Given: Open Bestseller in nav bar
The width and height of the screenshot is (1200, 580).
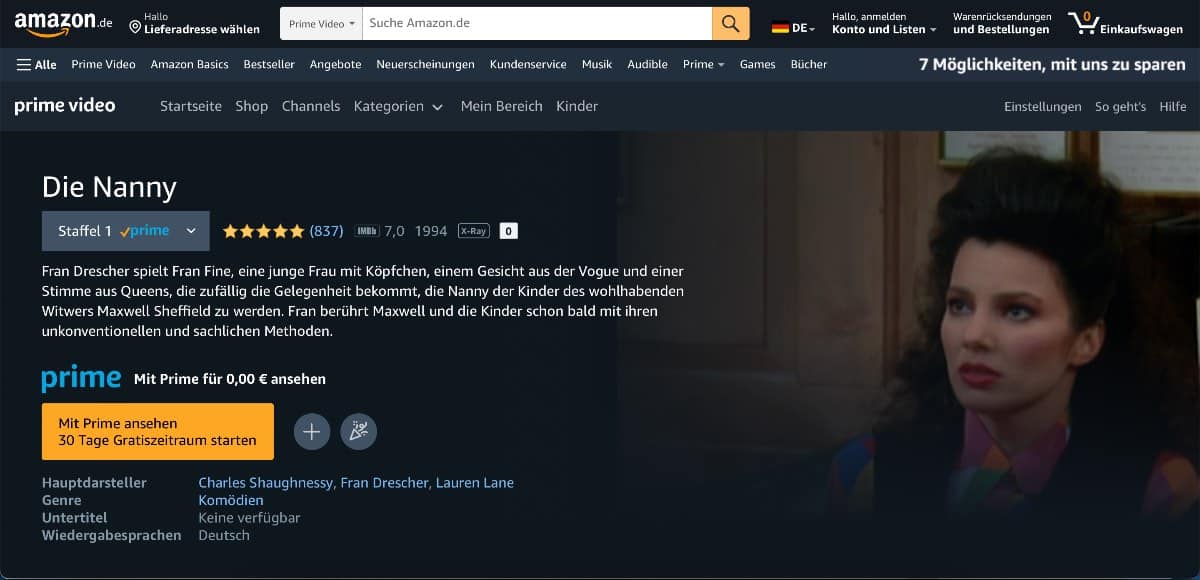Looking at the screenshot, I should click(269, 64).
